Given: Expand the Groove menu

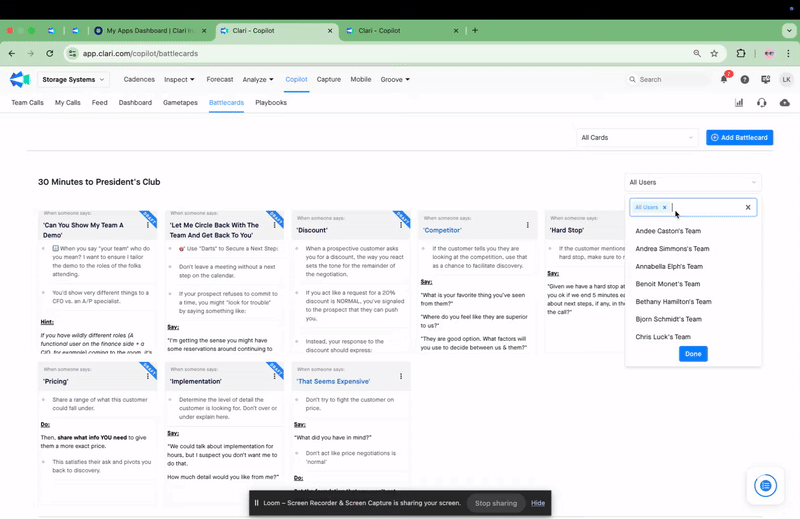Looking at the screenshot, I should click(395, 80).
